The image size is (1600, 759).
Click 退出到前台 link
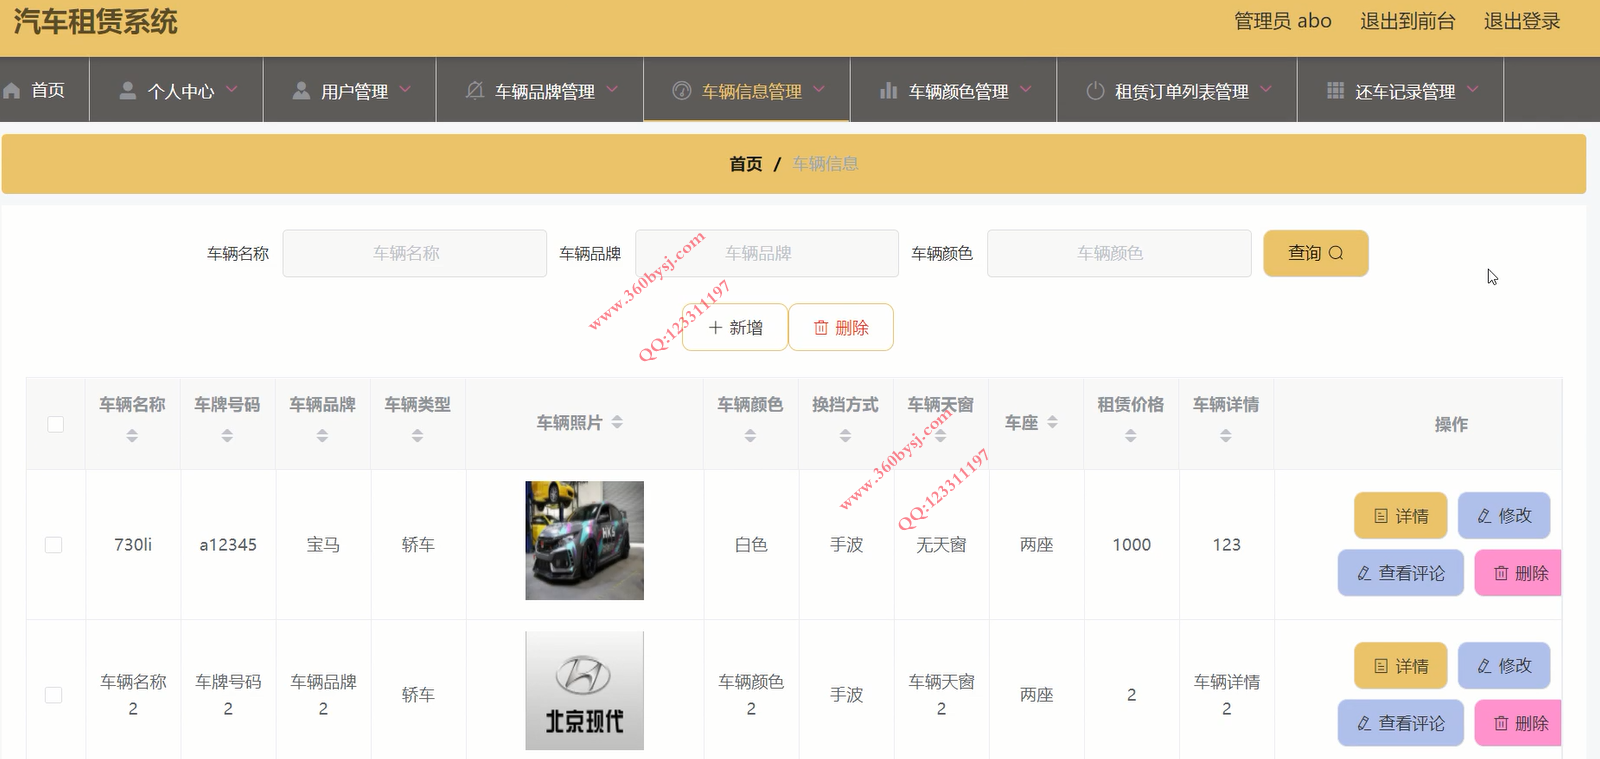click(x=1408, y=21)
